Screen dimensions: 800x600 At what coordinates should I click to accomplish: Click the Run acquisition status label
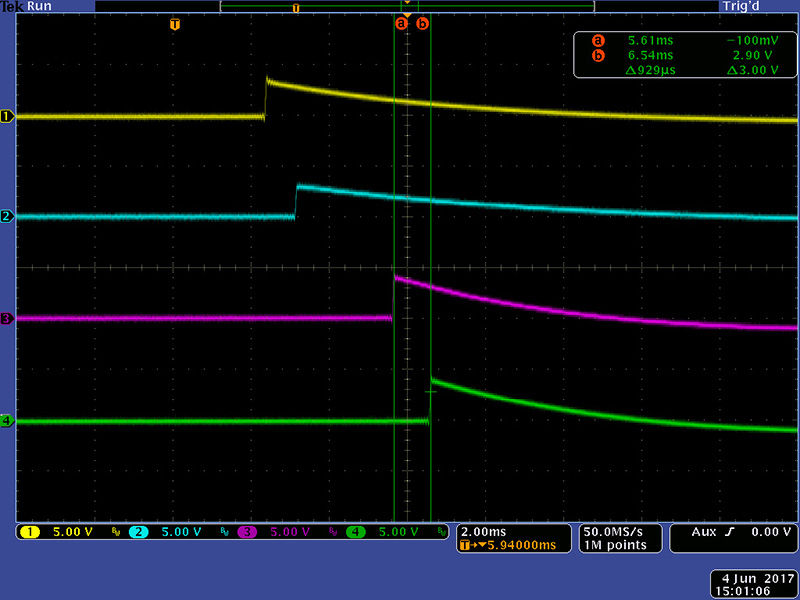tap(40, 6)
